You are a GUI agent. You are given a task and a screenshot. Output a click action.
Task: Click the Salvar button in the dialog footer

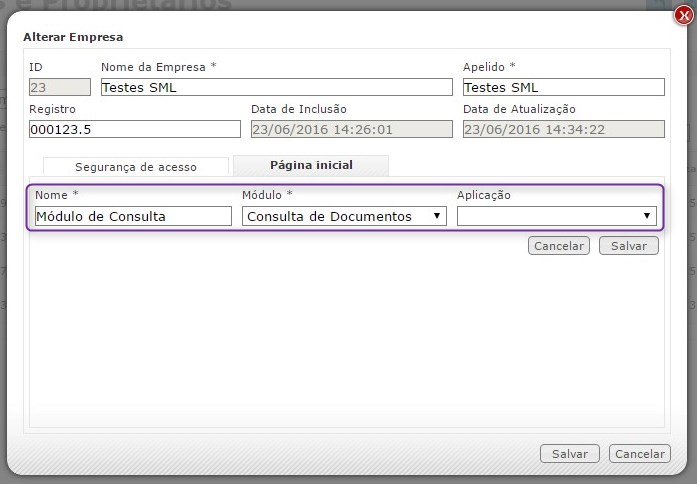point(570,454)
